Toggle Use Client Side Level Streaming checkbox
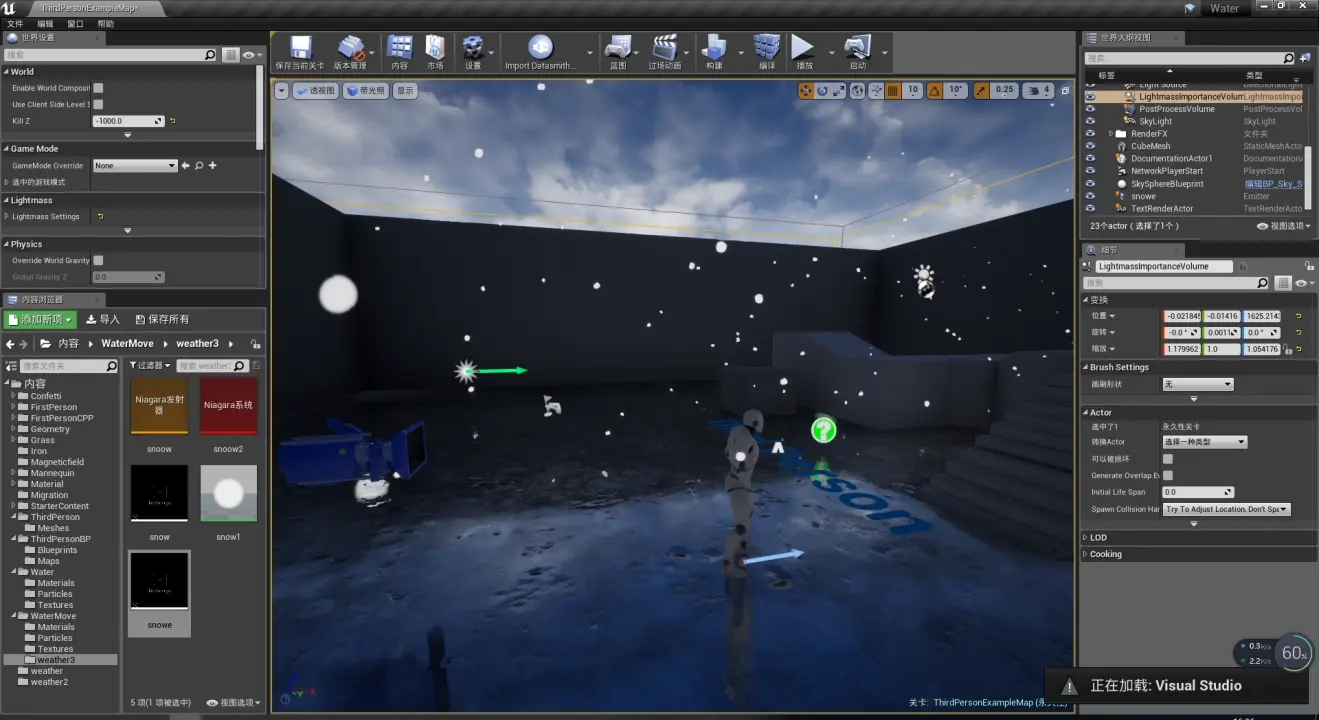Image resolution: width=1319 pixels, height=720 pixels. click(98, 104)
